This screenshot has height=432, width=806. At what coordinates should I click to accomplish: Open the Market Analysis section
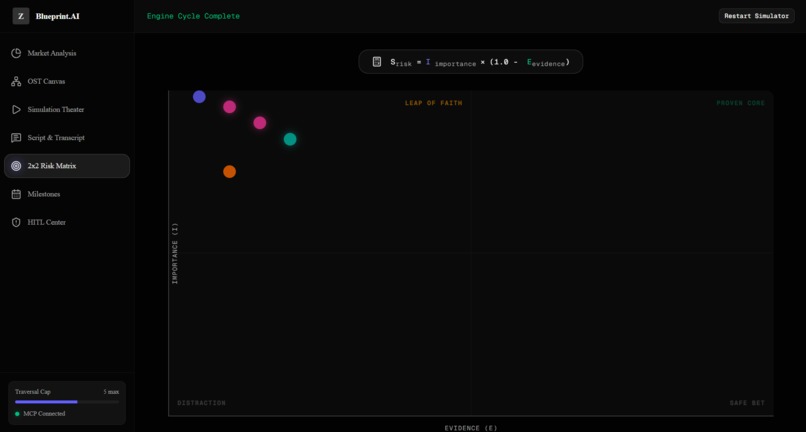[x=67, y=53]
